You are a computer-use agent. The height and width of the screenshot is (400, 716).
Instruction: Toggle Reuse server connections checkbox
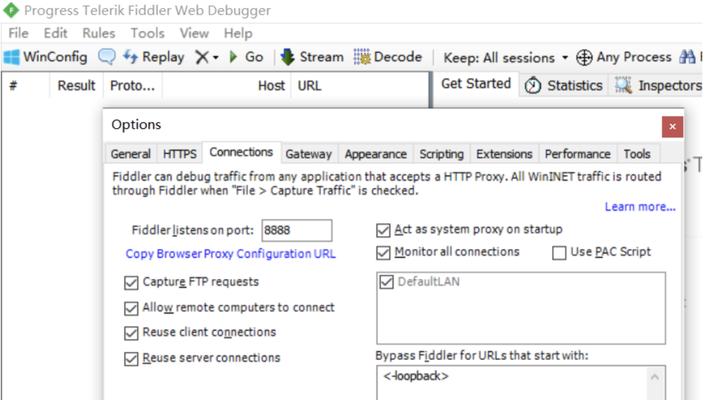pyautogui.click(x=131, y=358)
